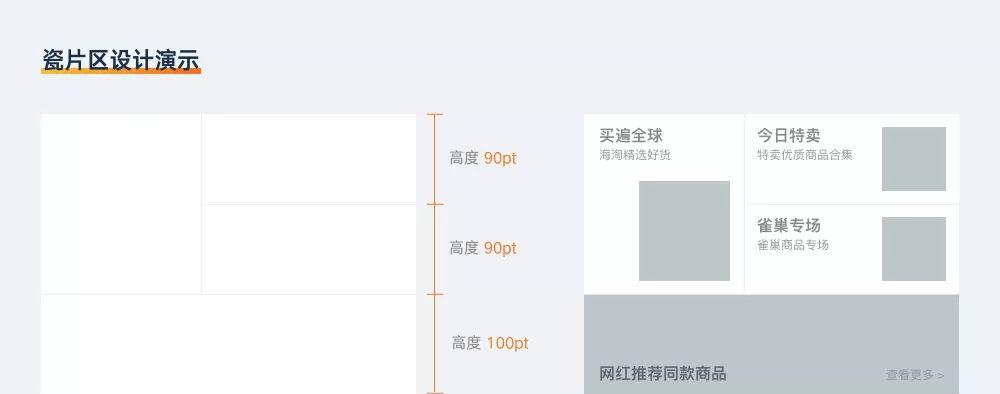Select the 雀巢专场 heading
Viewport: 1000px width, 394px height.
(x=789, y=225)
